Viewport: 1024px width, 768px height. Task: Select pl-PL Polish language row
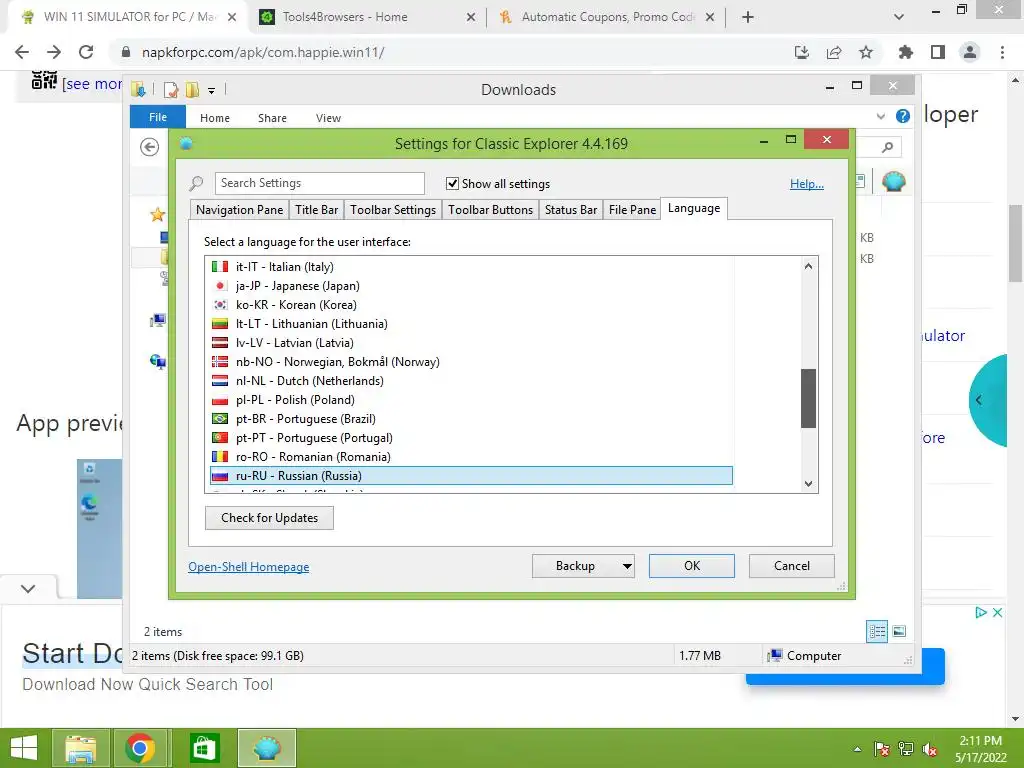tap(471, 399)
